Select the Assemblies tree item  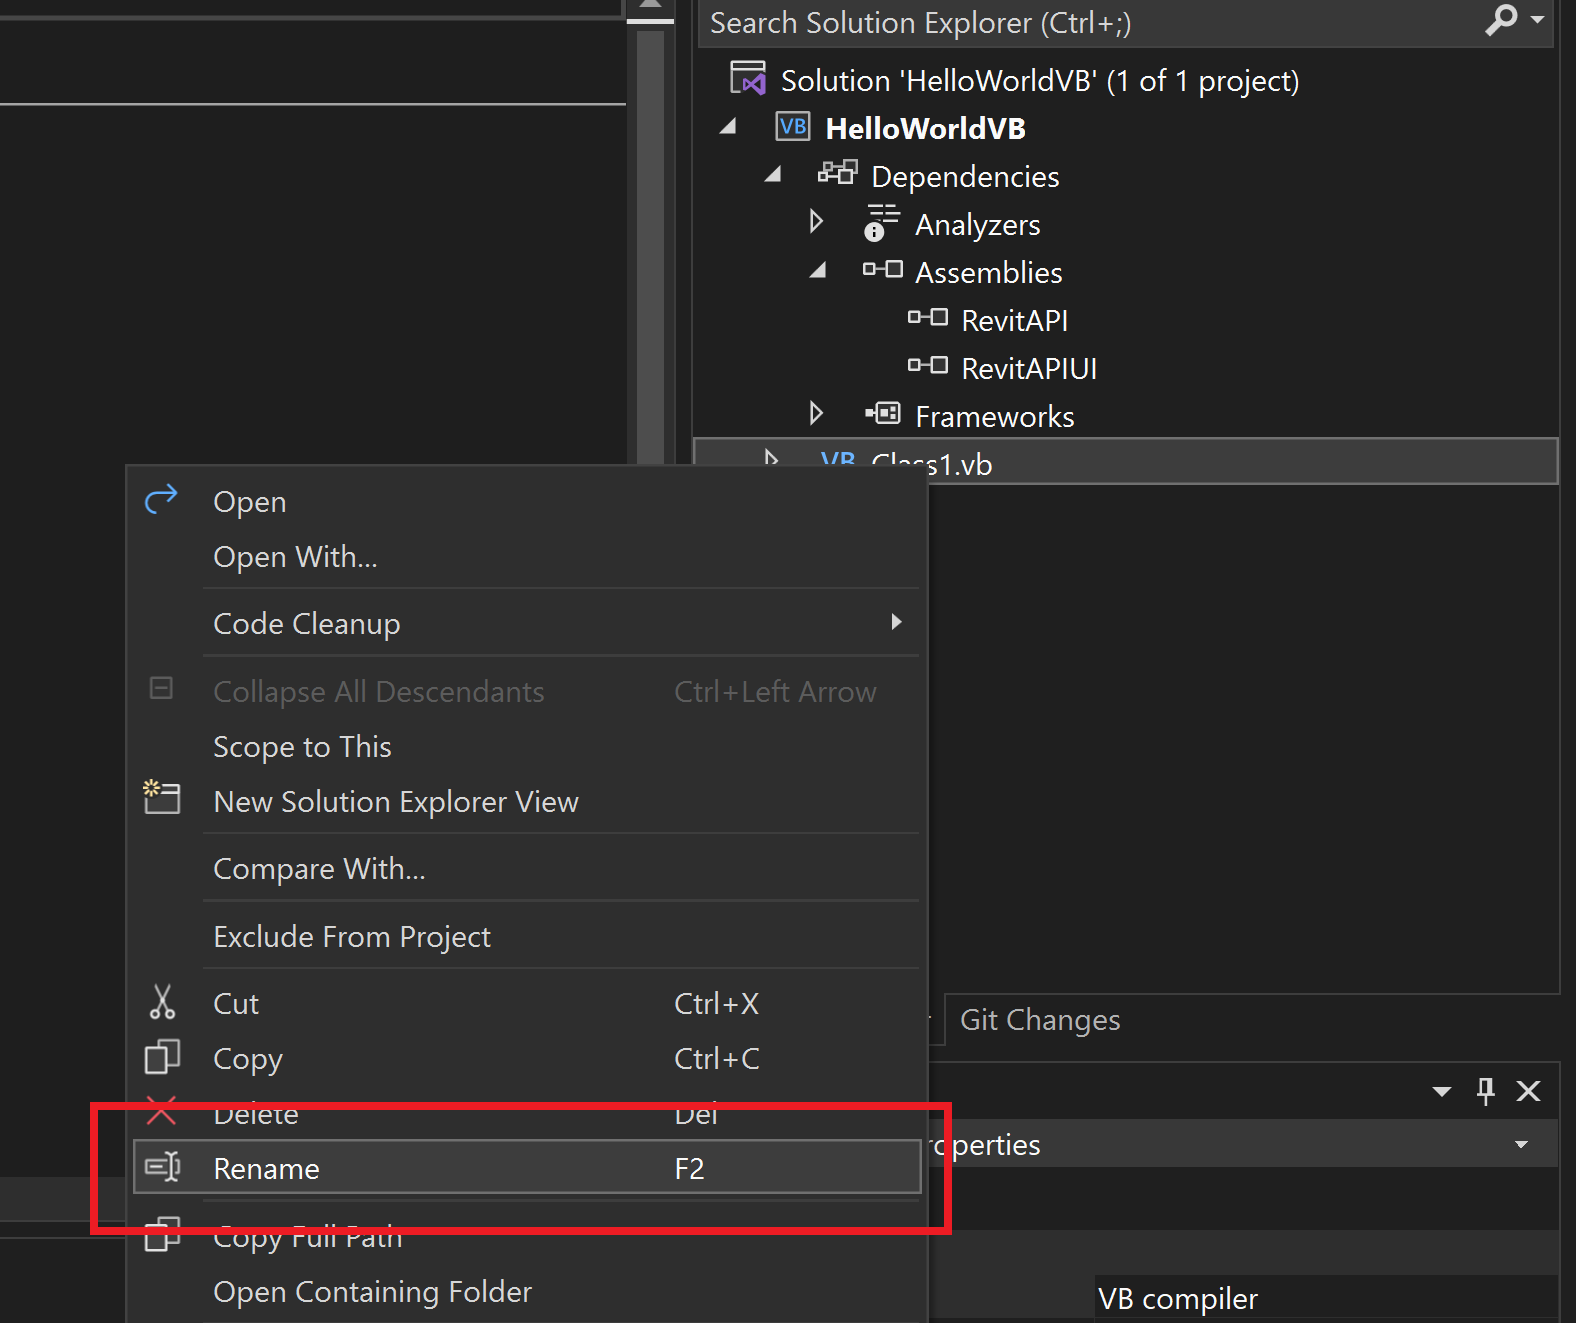coord(988,272)
